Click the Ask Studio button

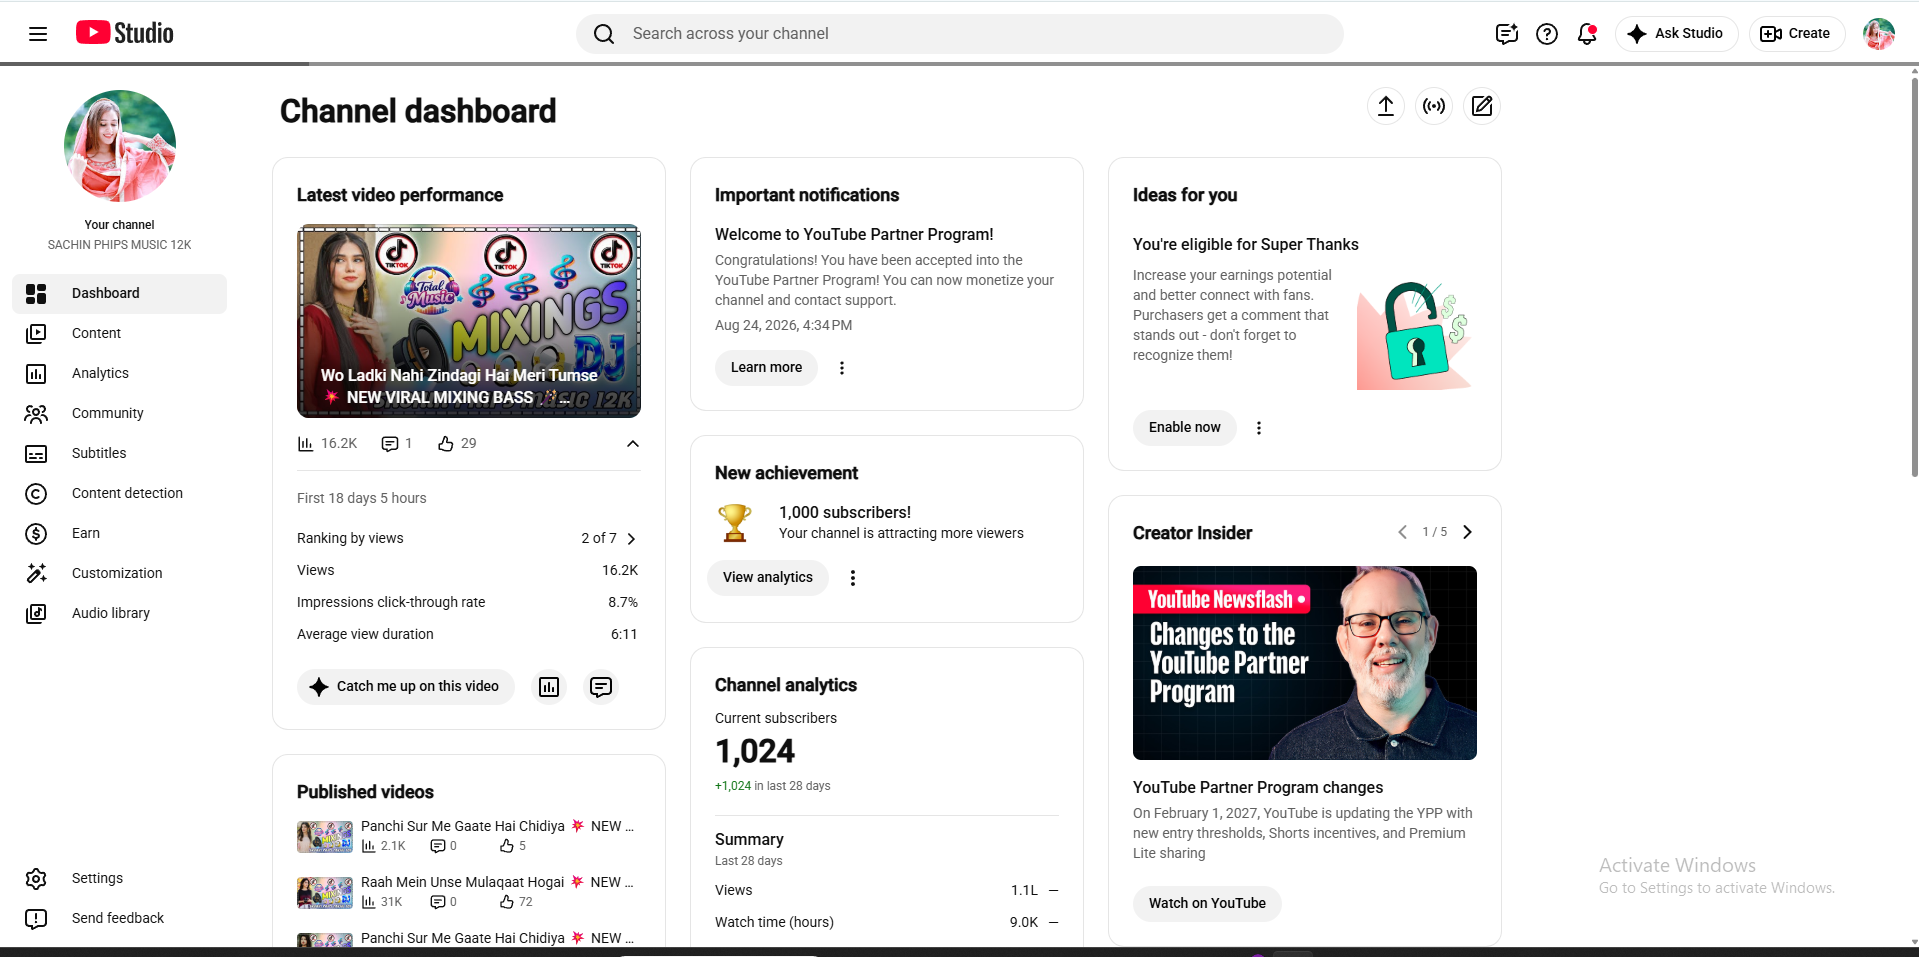coord(1676,34)
